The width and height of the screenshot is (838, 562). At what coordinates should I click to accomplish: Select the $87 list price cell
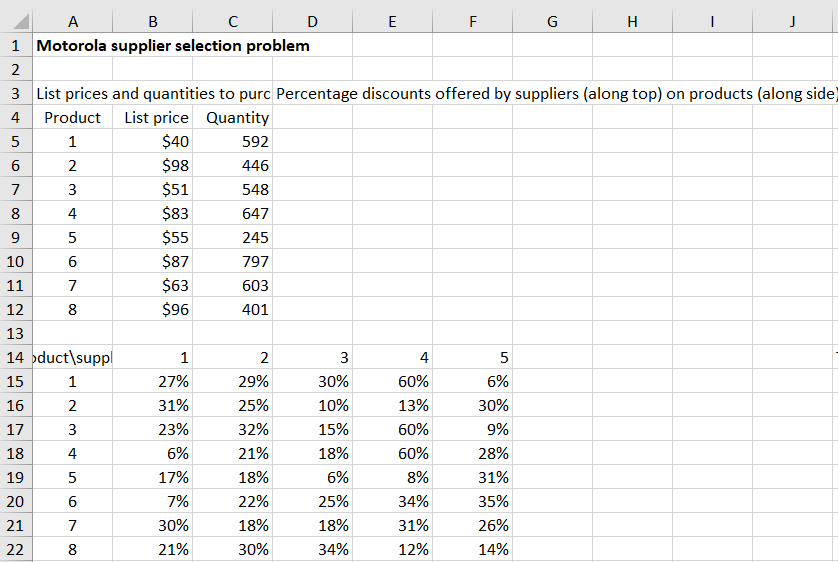coord(153,261)
